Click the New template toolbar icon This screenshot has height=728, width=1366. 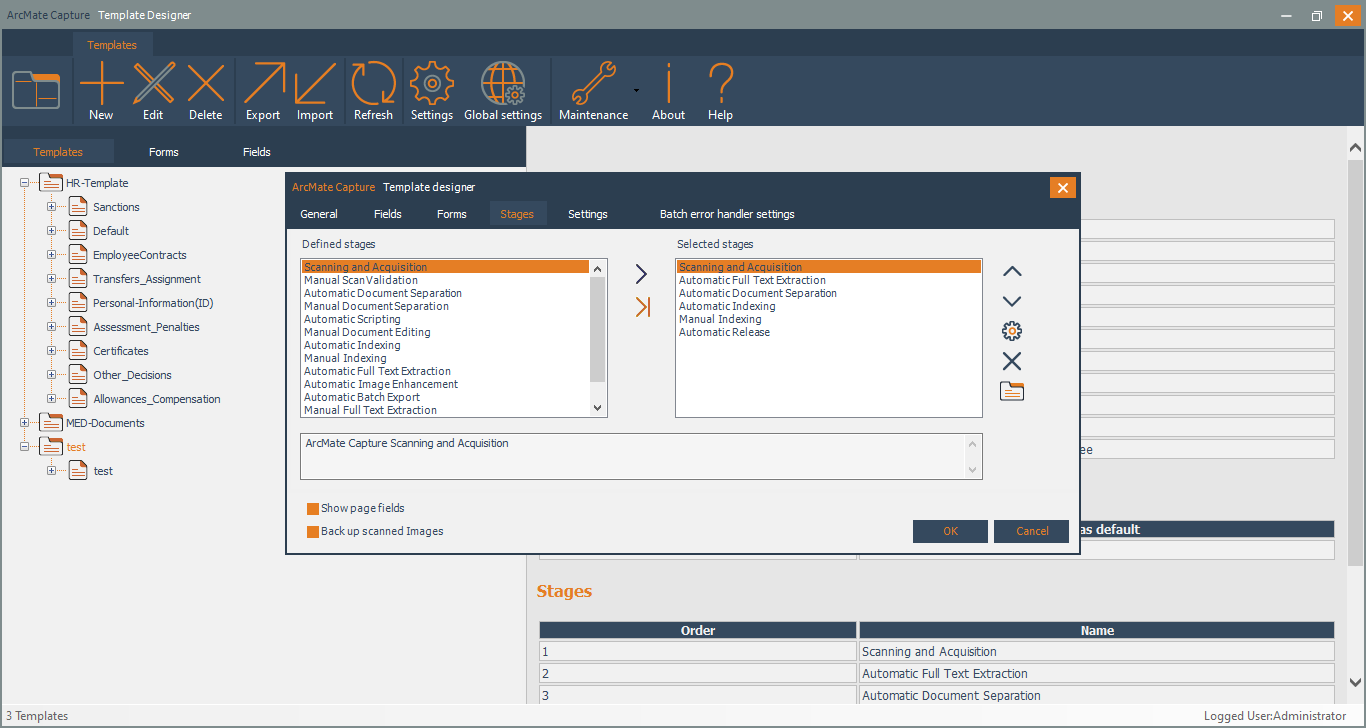[x=101, y=85]
